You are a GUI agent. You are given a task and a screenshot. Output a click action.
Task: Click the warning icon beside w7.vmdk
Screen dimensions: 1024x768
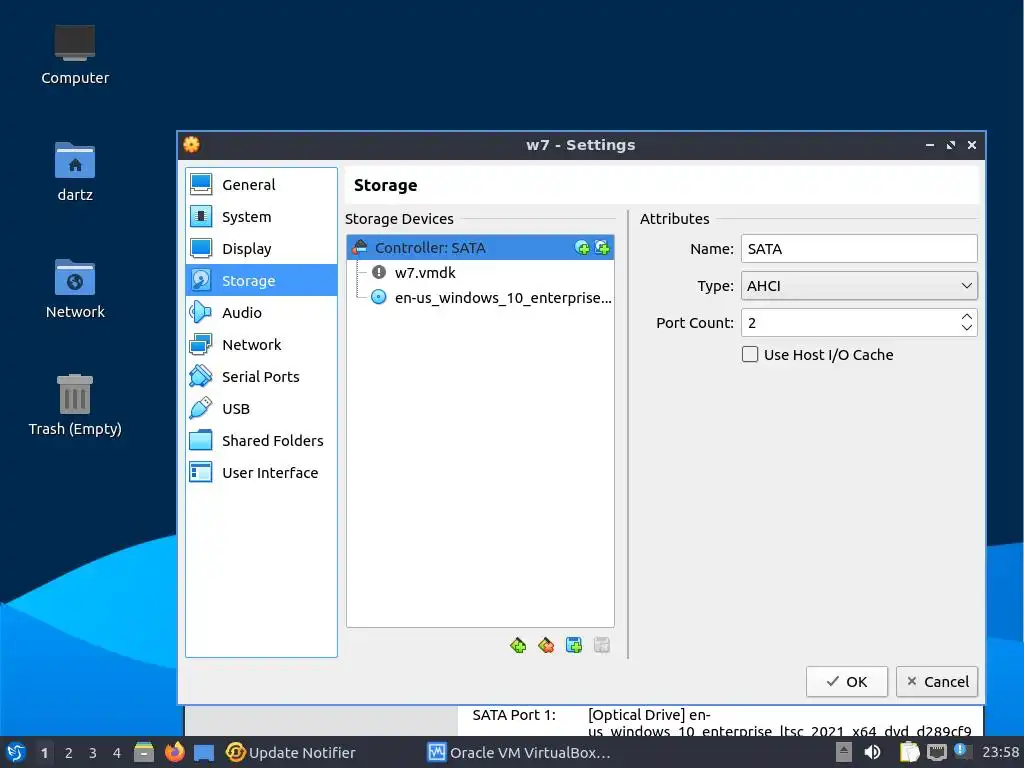[x=379, y=272]
